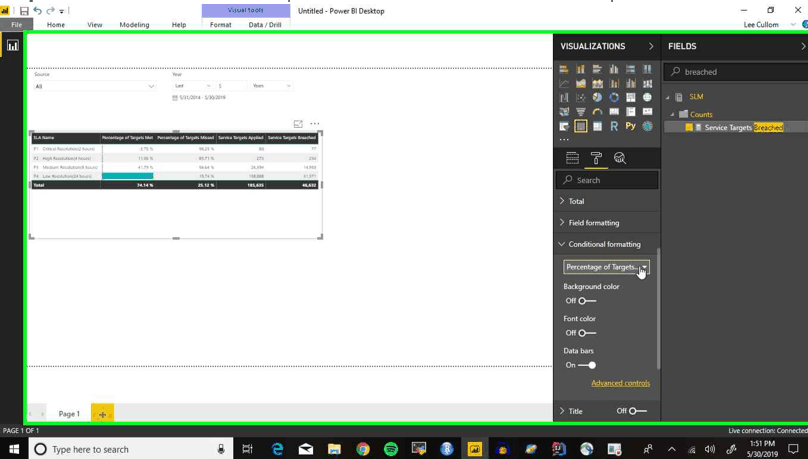808x459 pixels.
Task: Insert a Waterfall chart visual
Action: point(564,97)
